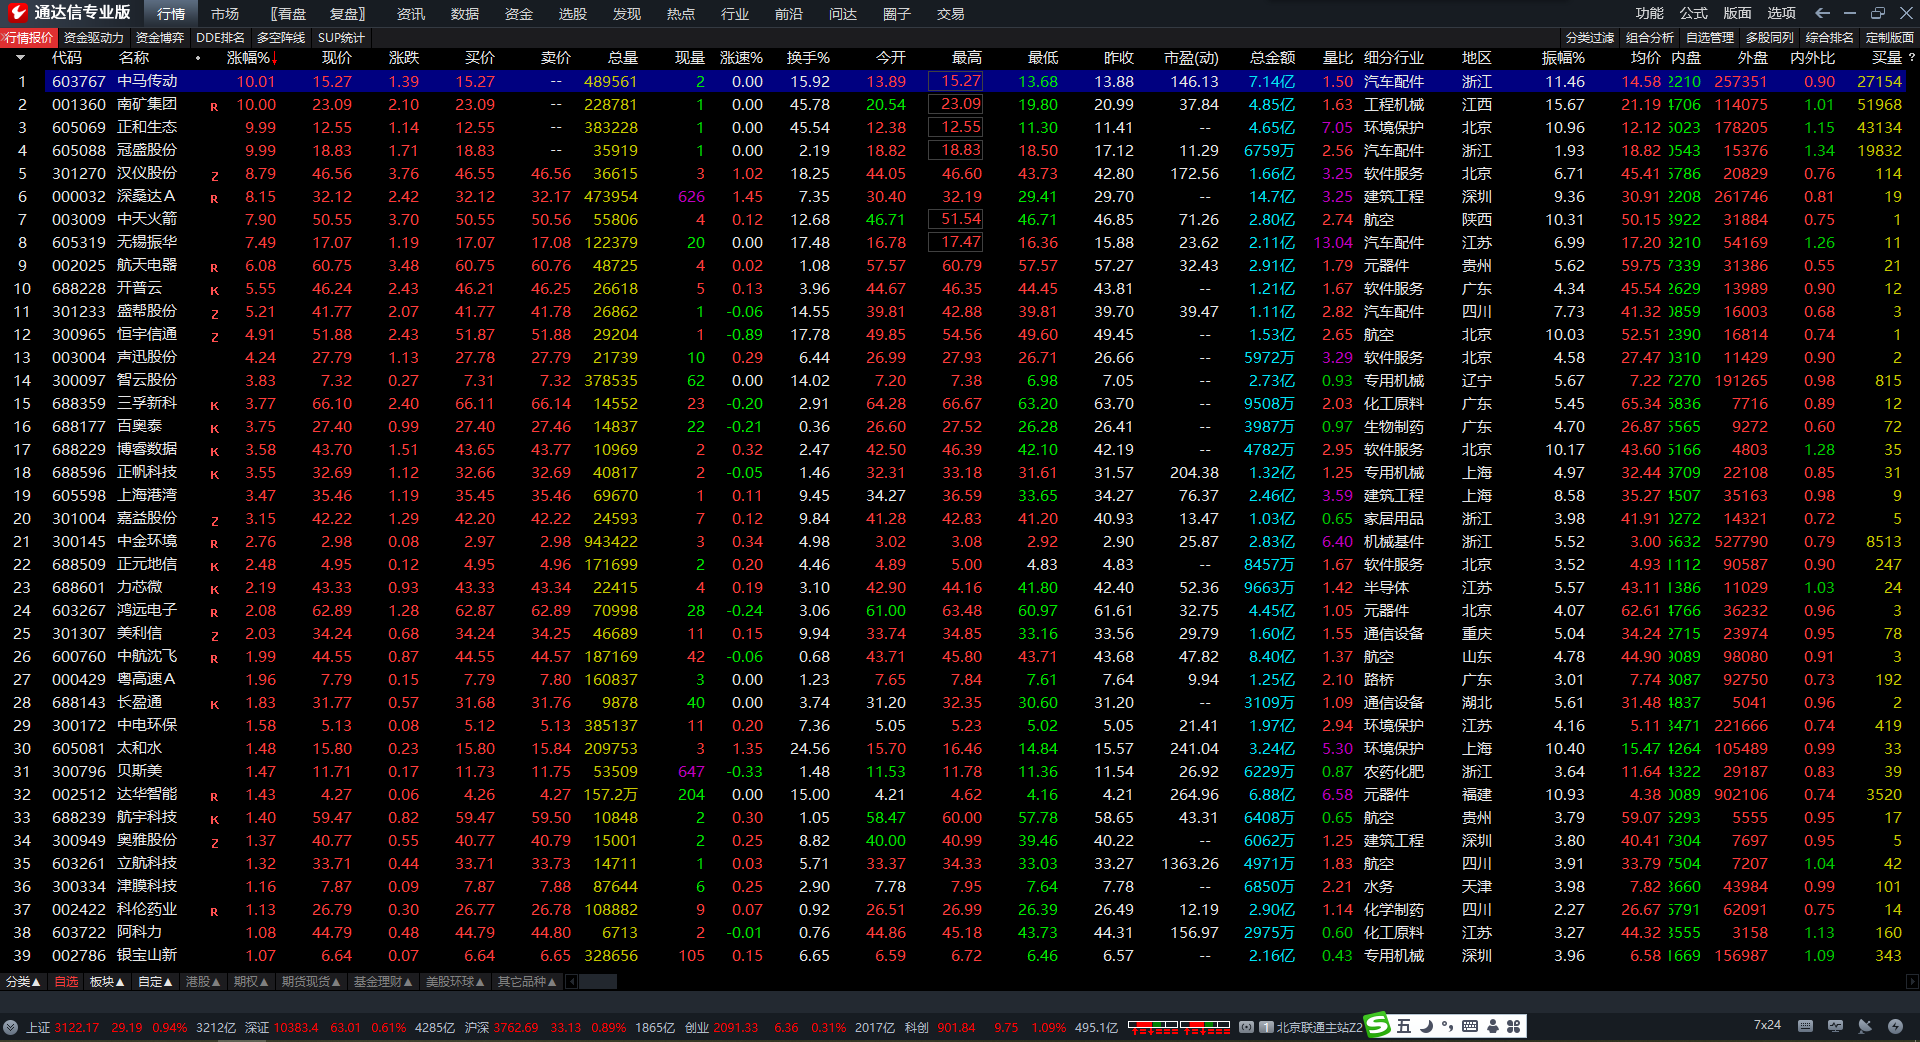Toggle the moon half-width icon
Image resolution: width=1920 pixels, height=1042 pixels.
(1426, 1026)
